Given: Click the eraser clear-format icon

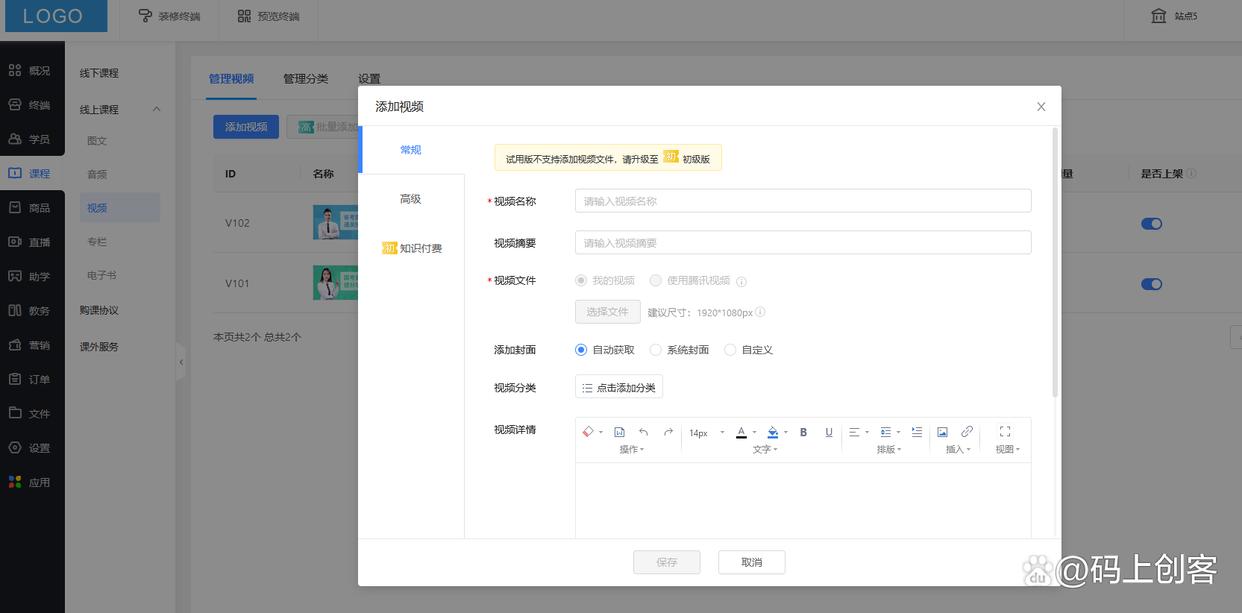Looking at the screenshot, I should 588,432.
